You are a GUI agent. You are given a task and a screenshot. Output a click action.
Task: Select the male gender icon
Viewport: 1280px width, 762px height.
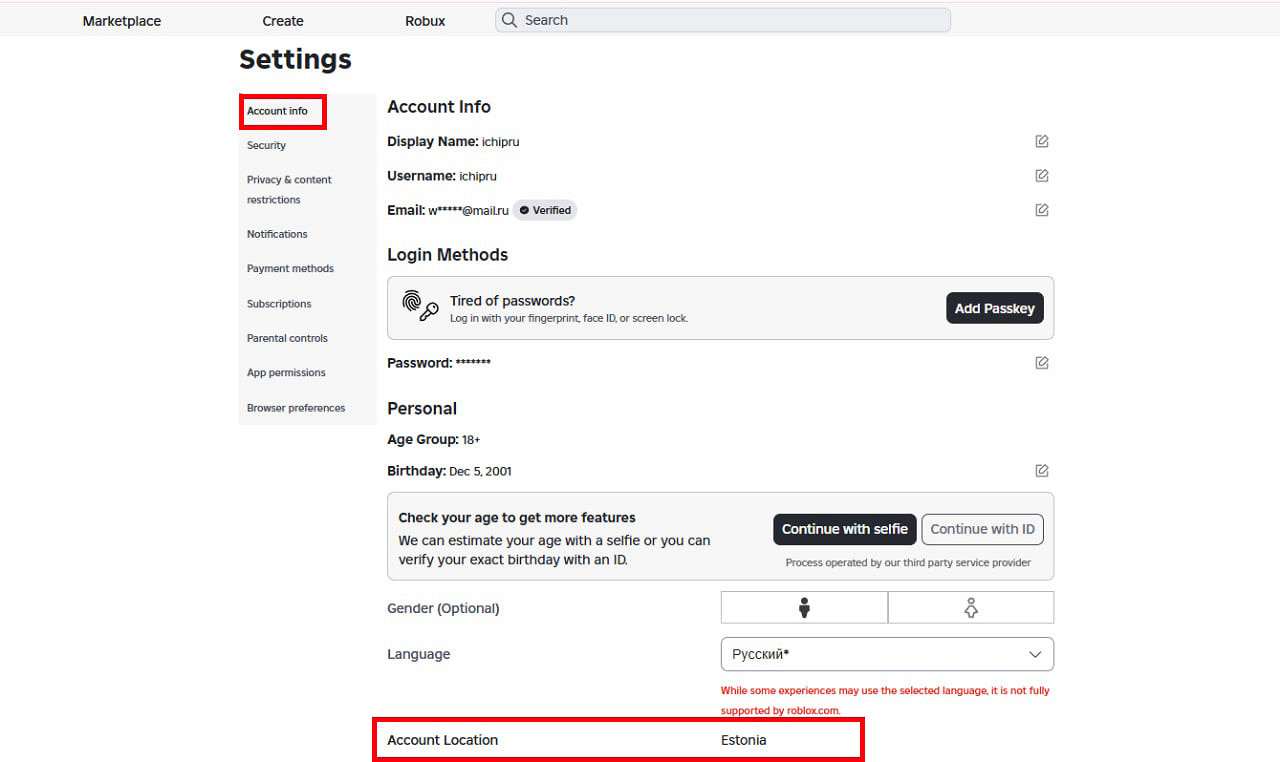click(804, 608)
